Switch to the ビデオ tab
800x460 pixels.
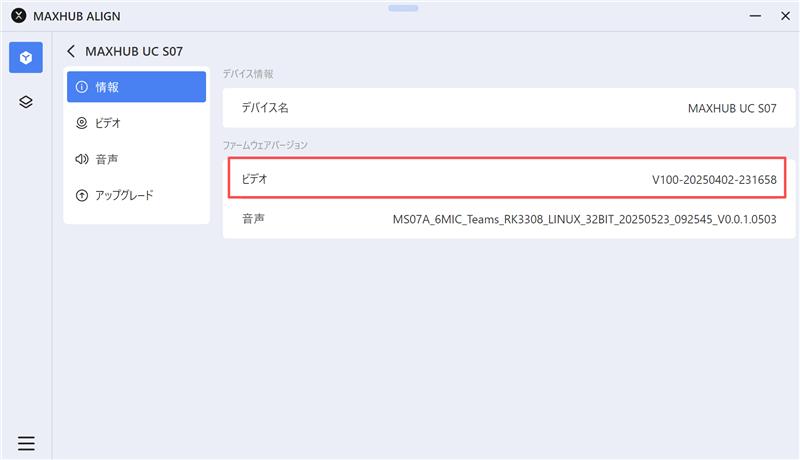point(136,123)
